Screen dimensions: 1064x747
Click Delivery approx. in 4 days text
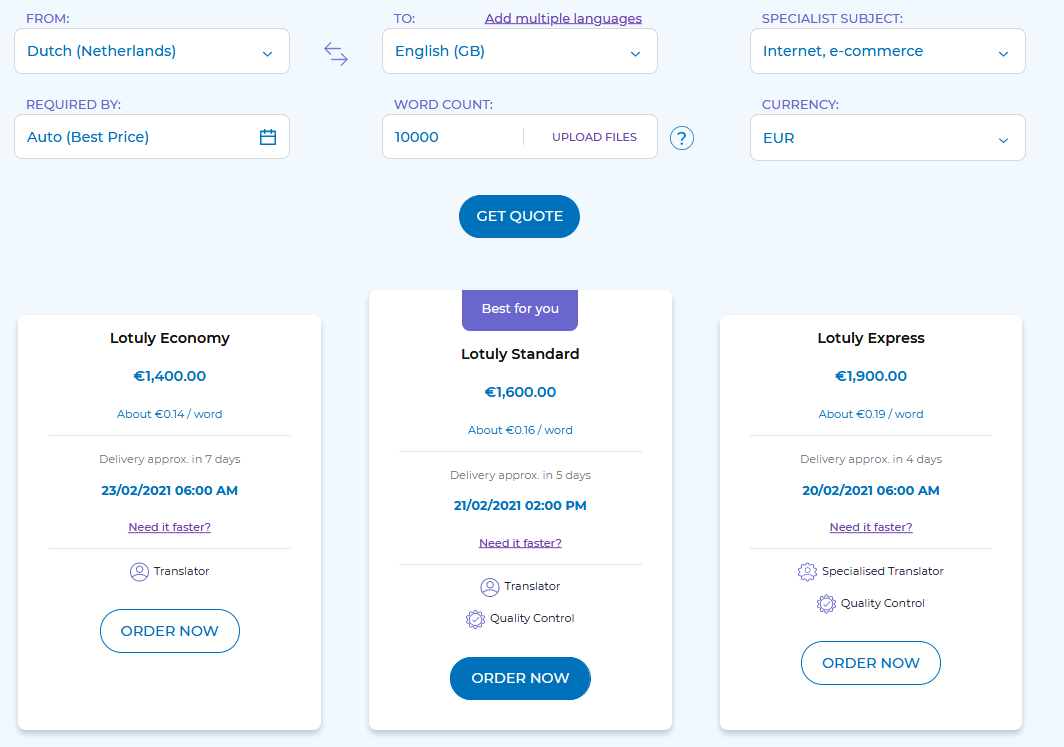(x=871, y=459)
